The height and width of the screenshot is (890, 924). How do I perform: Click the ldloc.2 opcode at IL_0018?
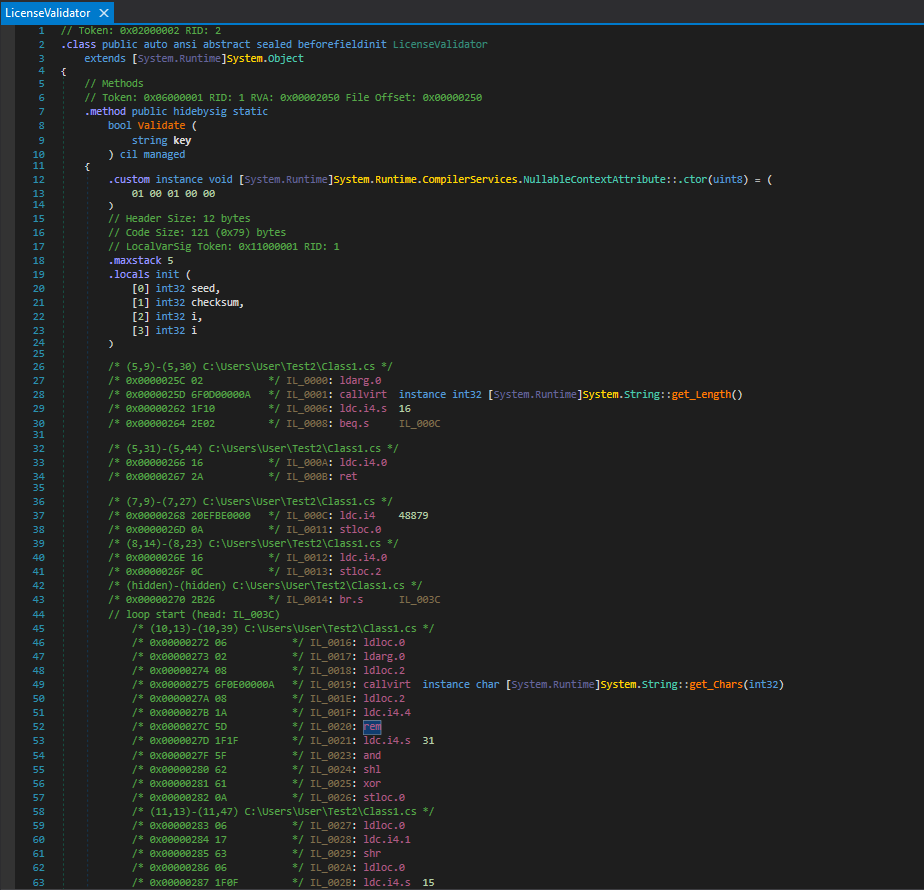coord(384,670)
